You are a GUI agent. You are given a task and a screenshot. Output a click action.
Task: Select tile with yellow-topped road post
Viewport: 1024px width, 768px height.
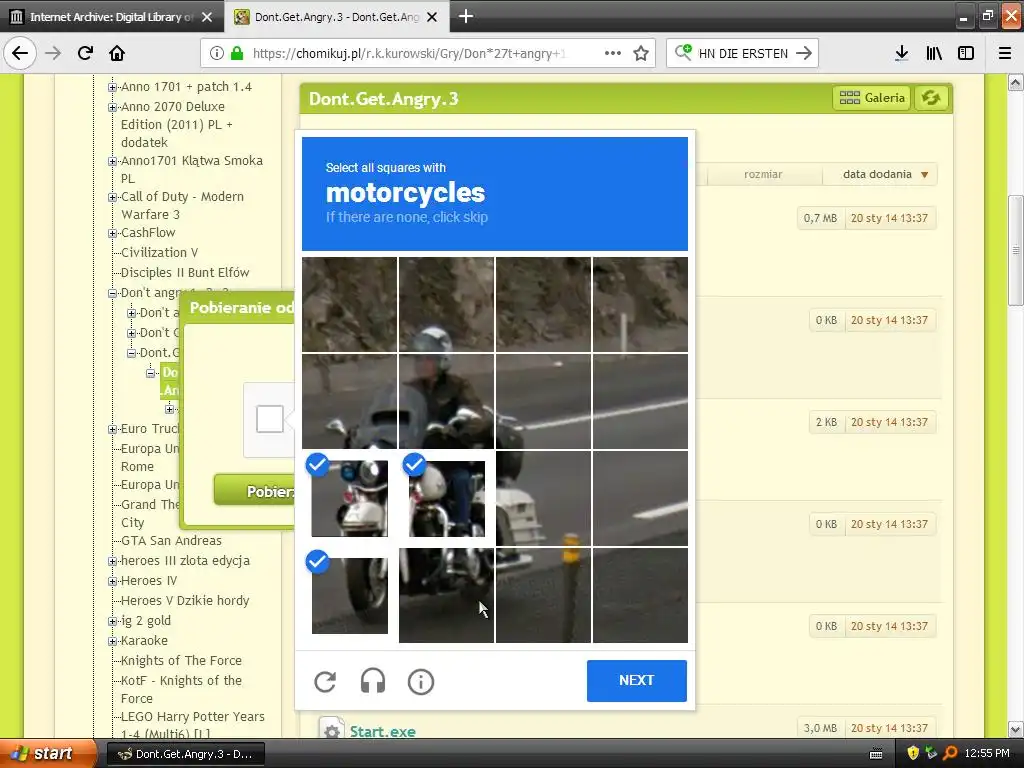pyautogui.click(x=543, y=595)
